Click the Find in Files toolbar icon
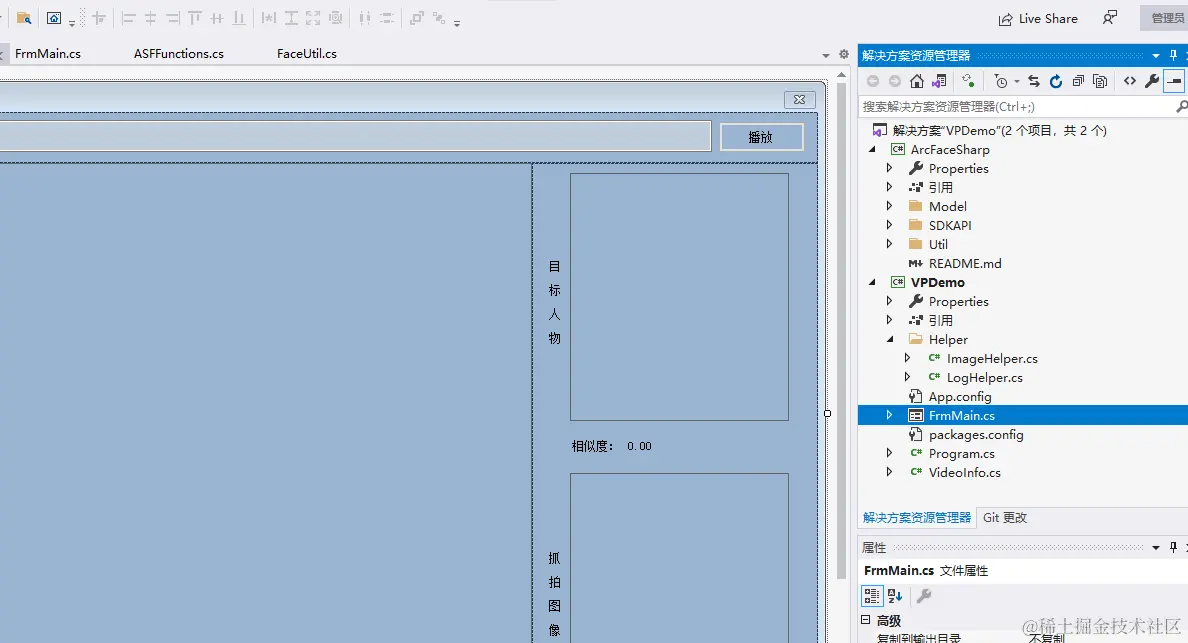 click(x=23, y=18)
